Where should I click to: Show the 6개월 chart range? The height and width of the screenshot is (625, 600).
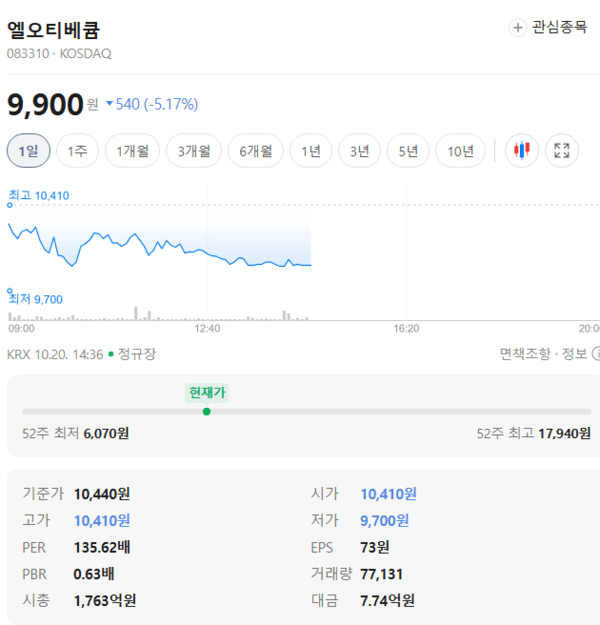[x=256, y=151]
